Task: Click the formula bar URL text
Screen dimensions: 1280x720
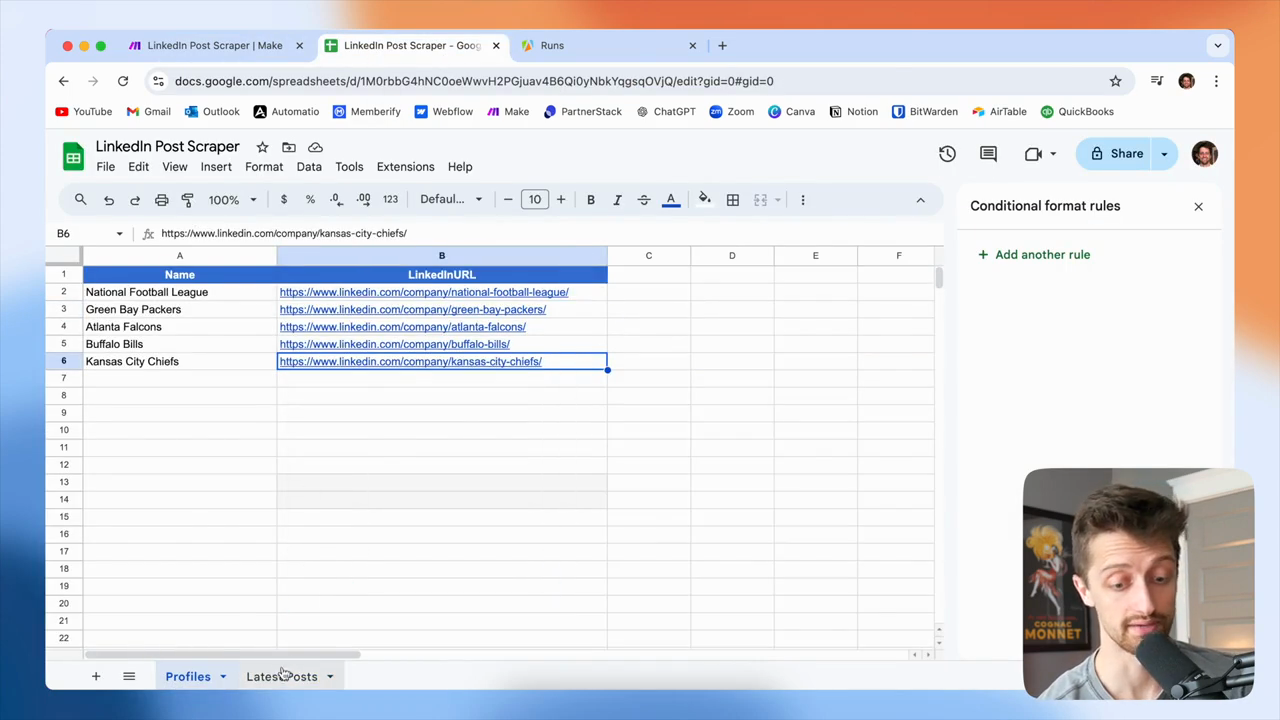Action: (x=284, y=234)
